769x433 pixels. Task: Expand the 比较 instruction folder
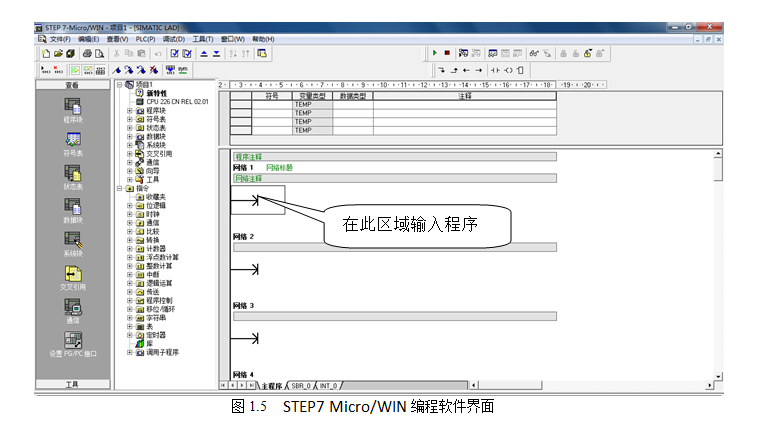(x=129, y=231)
